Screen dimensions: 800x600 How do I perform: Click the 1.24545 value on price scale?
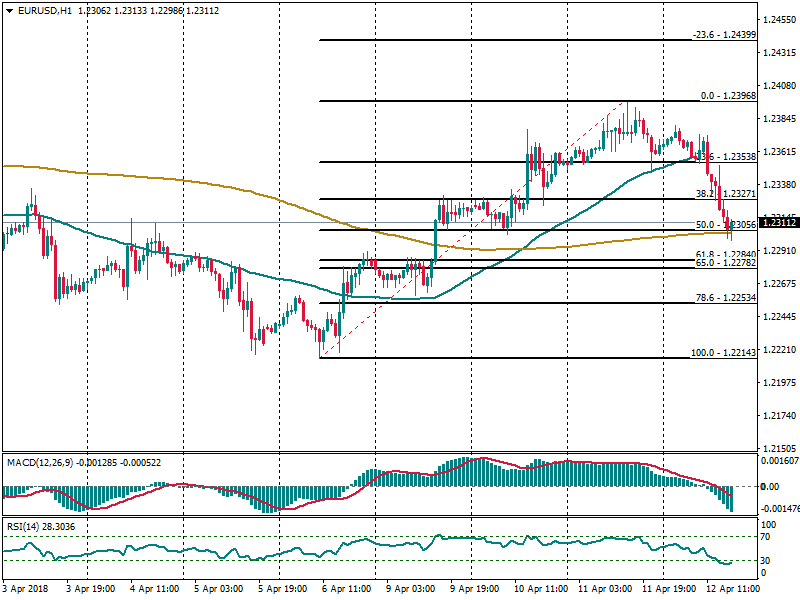point(779,20)
